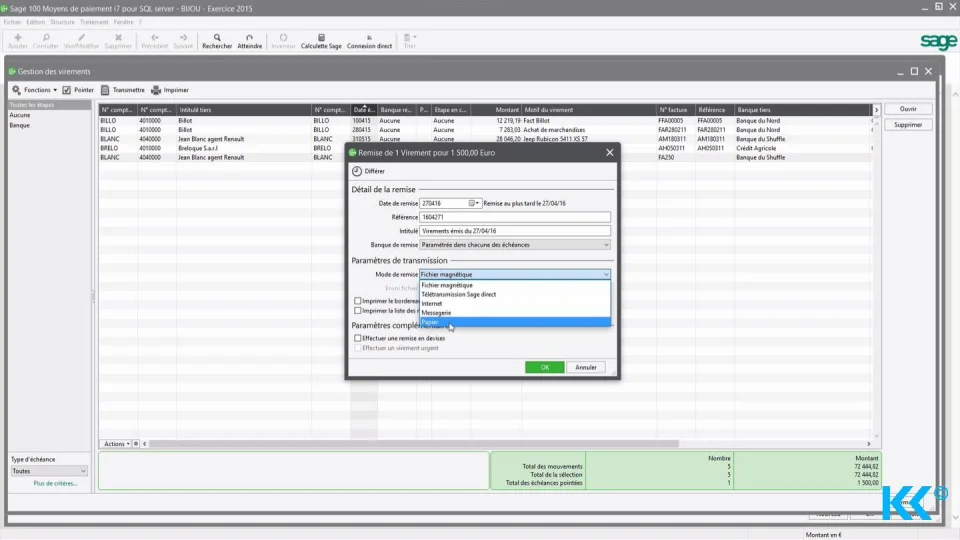The height and width of the screenshot is (540, 960).
Task: Select Banque in étapes list
Action: [x=20, y=126]
